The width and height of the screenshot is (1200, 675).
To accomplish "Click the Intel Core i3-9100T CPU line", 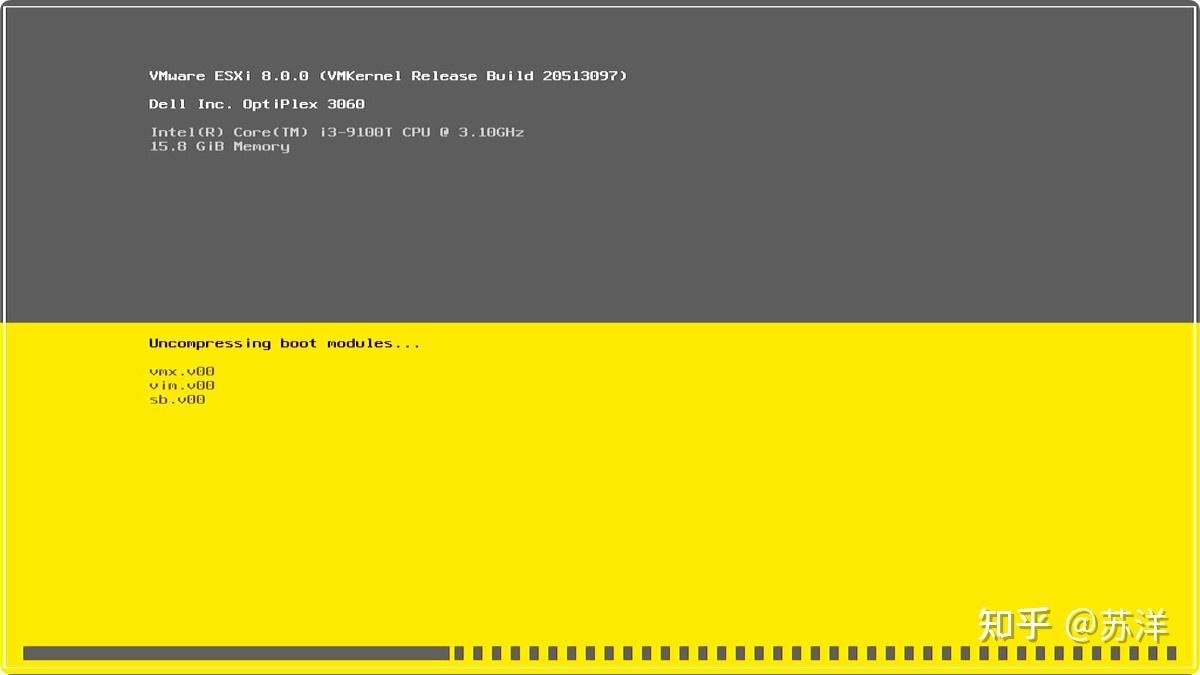I will point(337,132).
